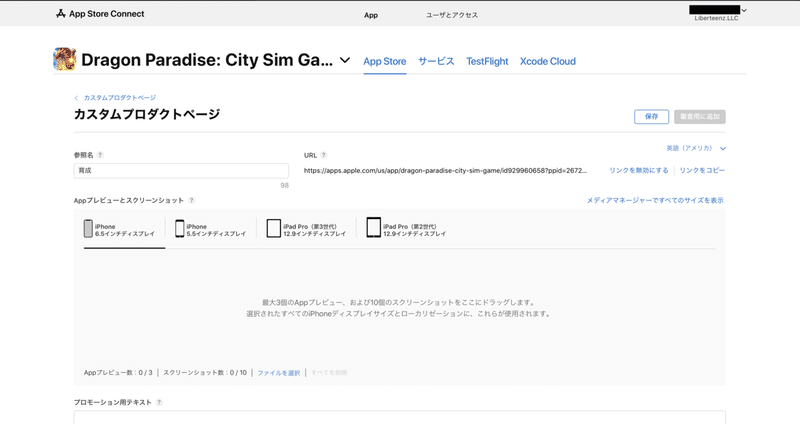Click the screenshot drop zone area
Viewport: 800px width, 424px height.
(x=399, y=308)
